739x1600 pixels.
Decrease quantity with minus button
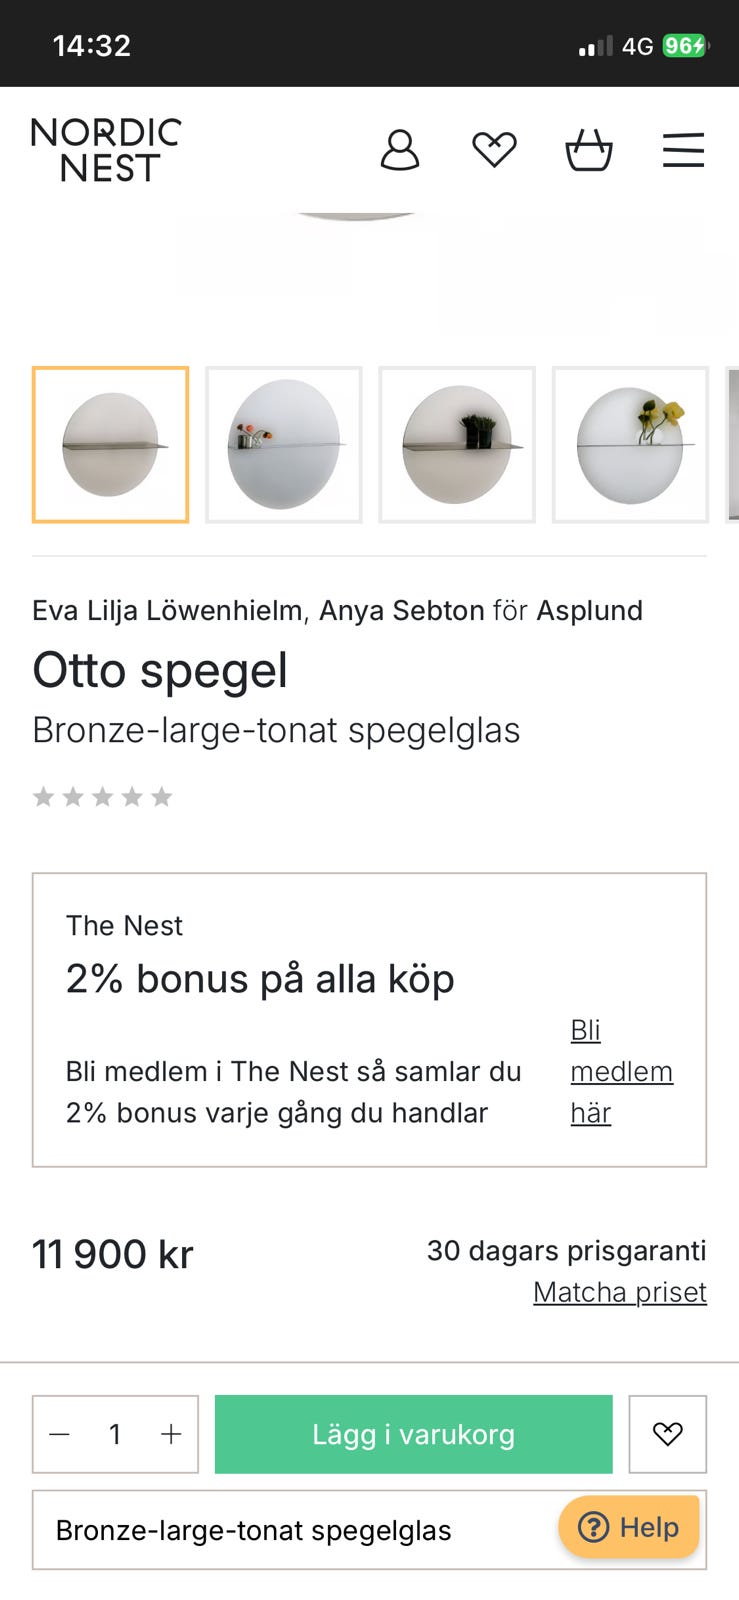click(x=60, y=1434)
